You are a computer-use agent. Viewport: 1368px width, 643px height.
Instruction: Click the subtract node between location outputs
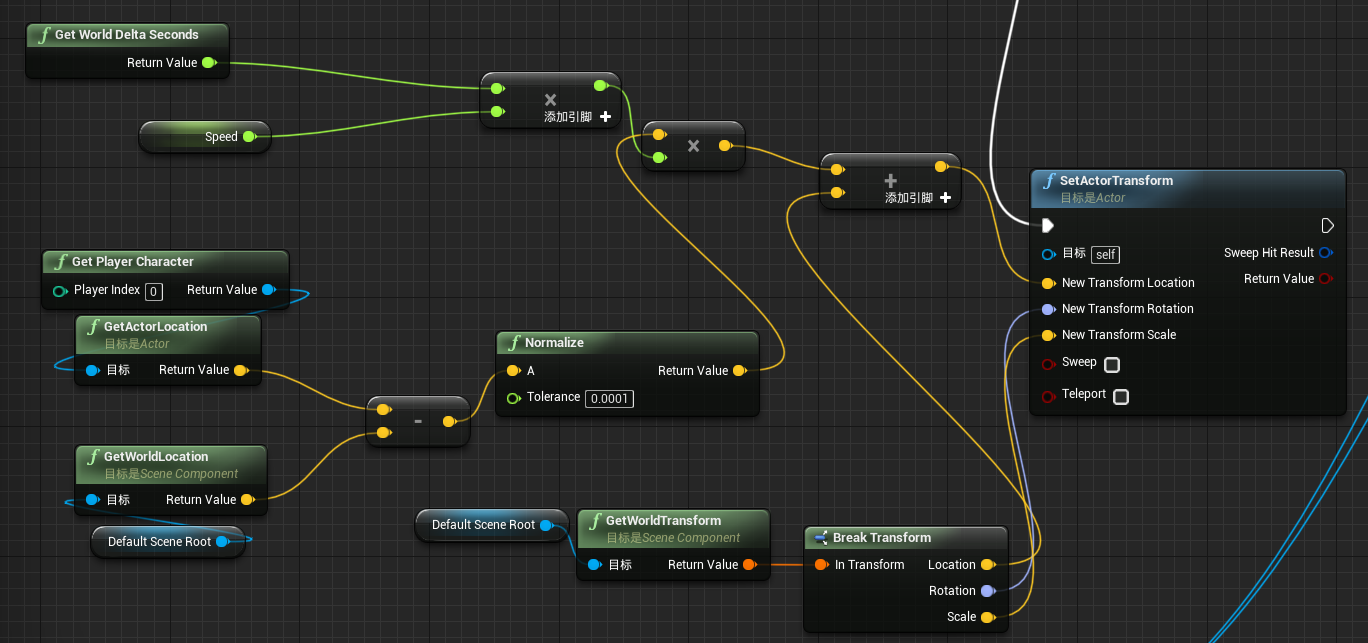point(417,420)
